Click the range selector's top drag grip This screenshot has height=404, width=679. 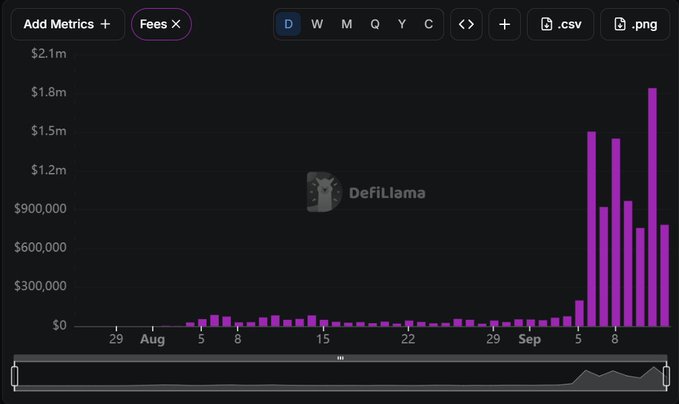[x=340, y=358]
